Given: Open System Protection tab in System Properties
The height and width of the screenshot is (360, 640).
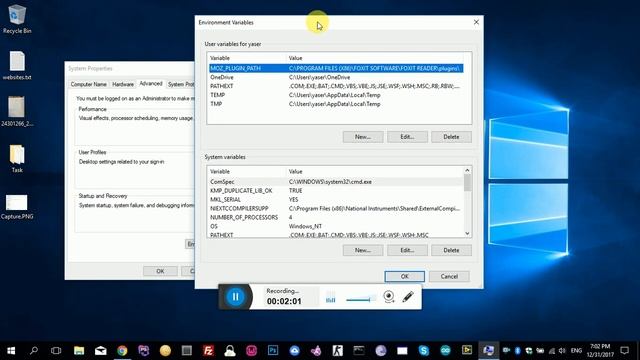Looking at the screenshot, I should [180, 84].
